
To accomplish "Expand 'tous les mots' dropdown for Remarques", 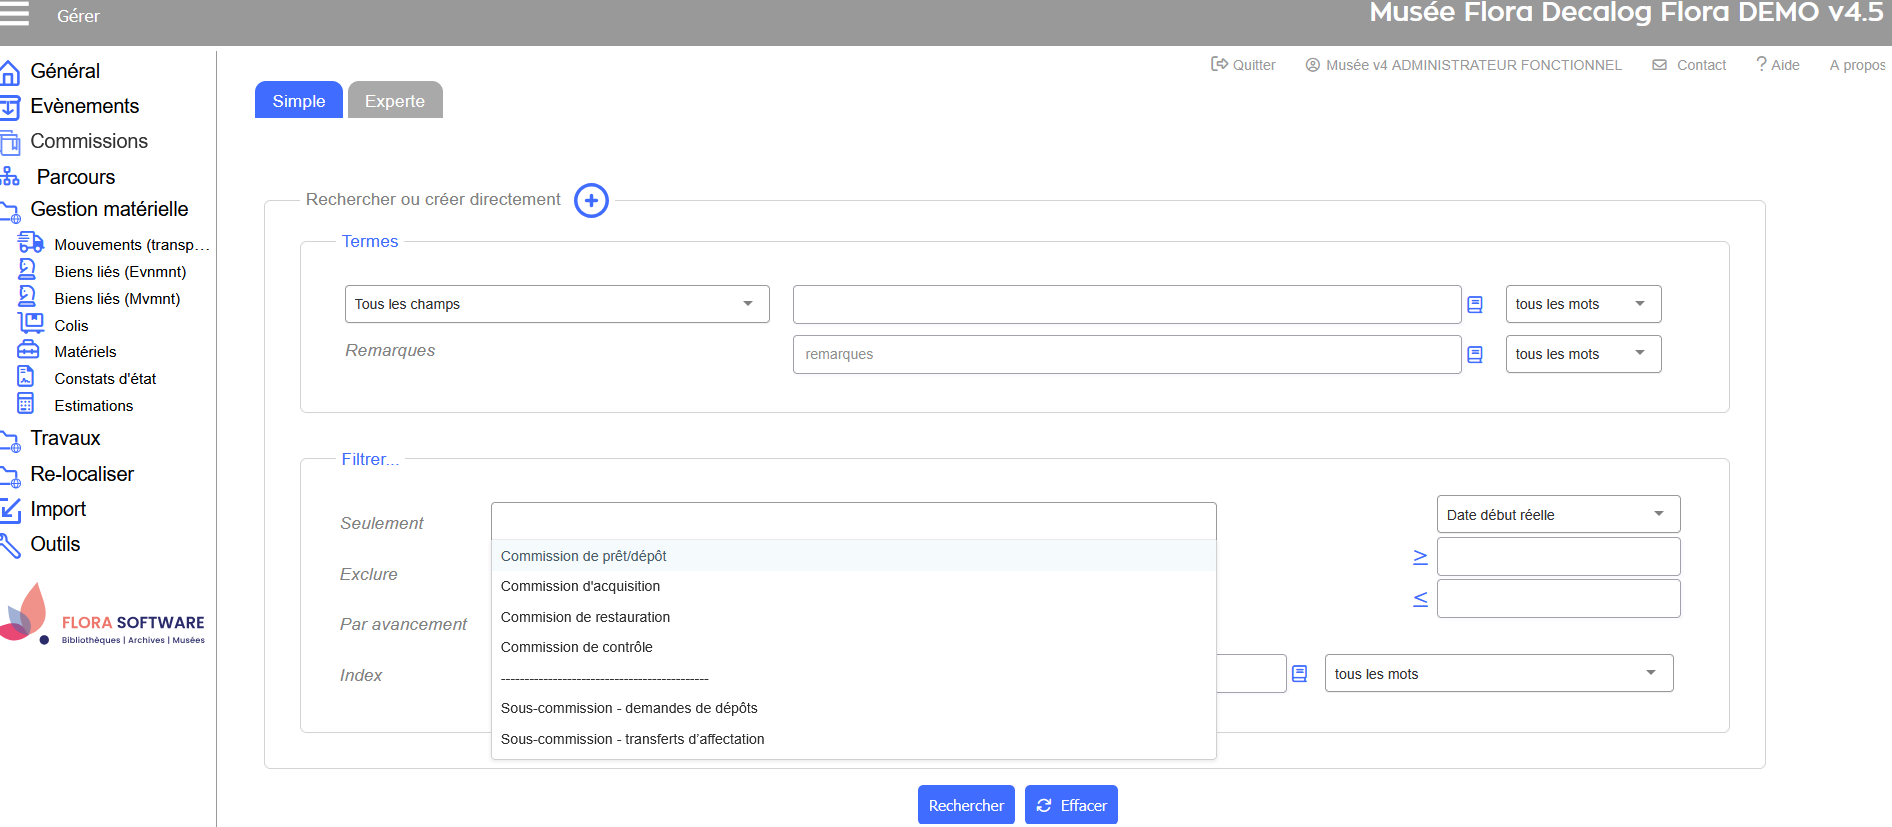I will (x=1582, y=354).
